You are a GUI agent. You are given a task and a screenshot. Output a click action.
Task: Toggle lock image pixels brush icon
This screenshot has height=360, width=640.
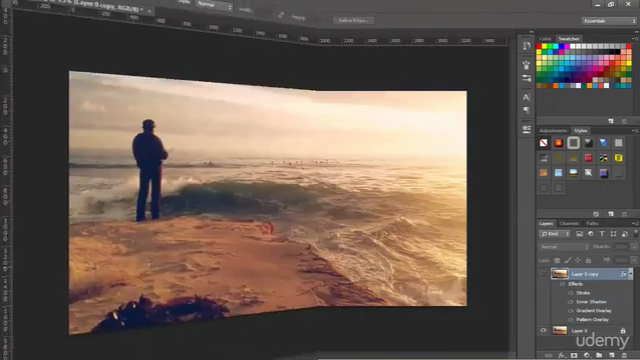568,260
